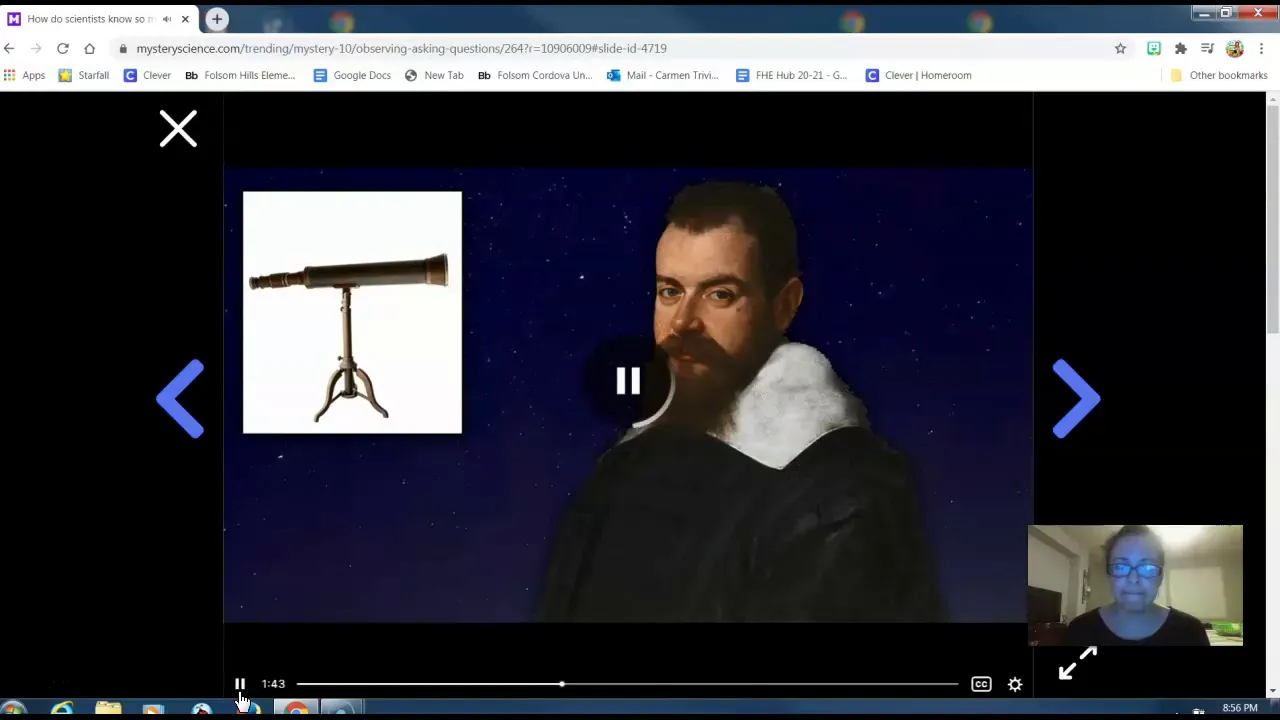
Task: Pause the video using the center overlay button
Action: click(x=628, y=381)
